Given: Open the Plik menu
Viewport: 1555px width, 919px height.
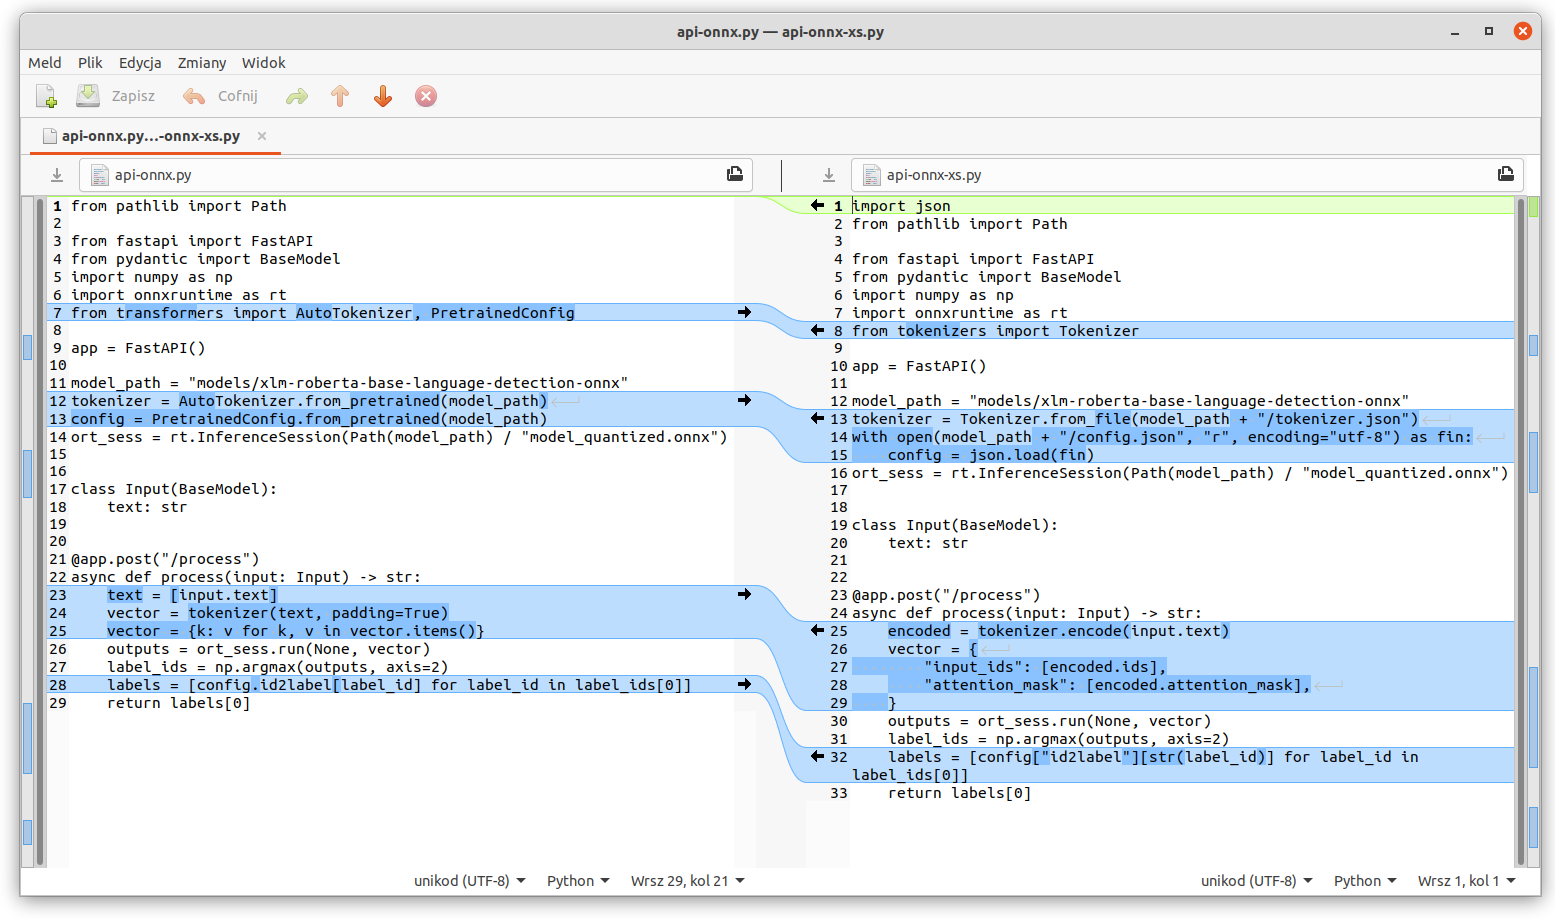Looking at the screenshot, I should tap(90, 62).
